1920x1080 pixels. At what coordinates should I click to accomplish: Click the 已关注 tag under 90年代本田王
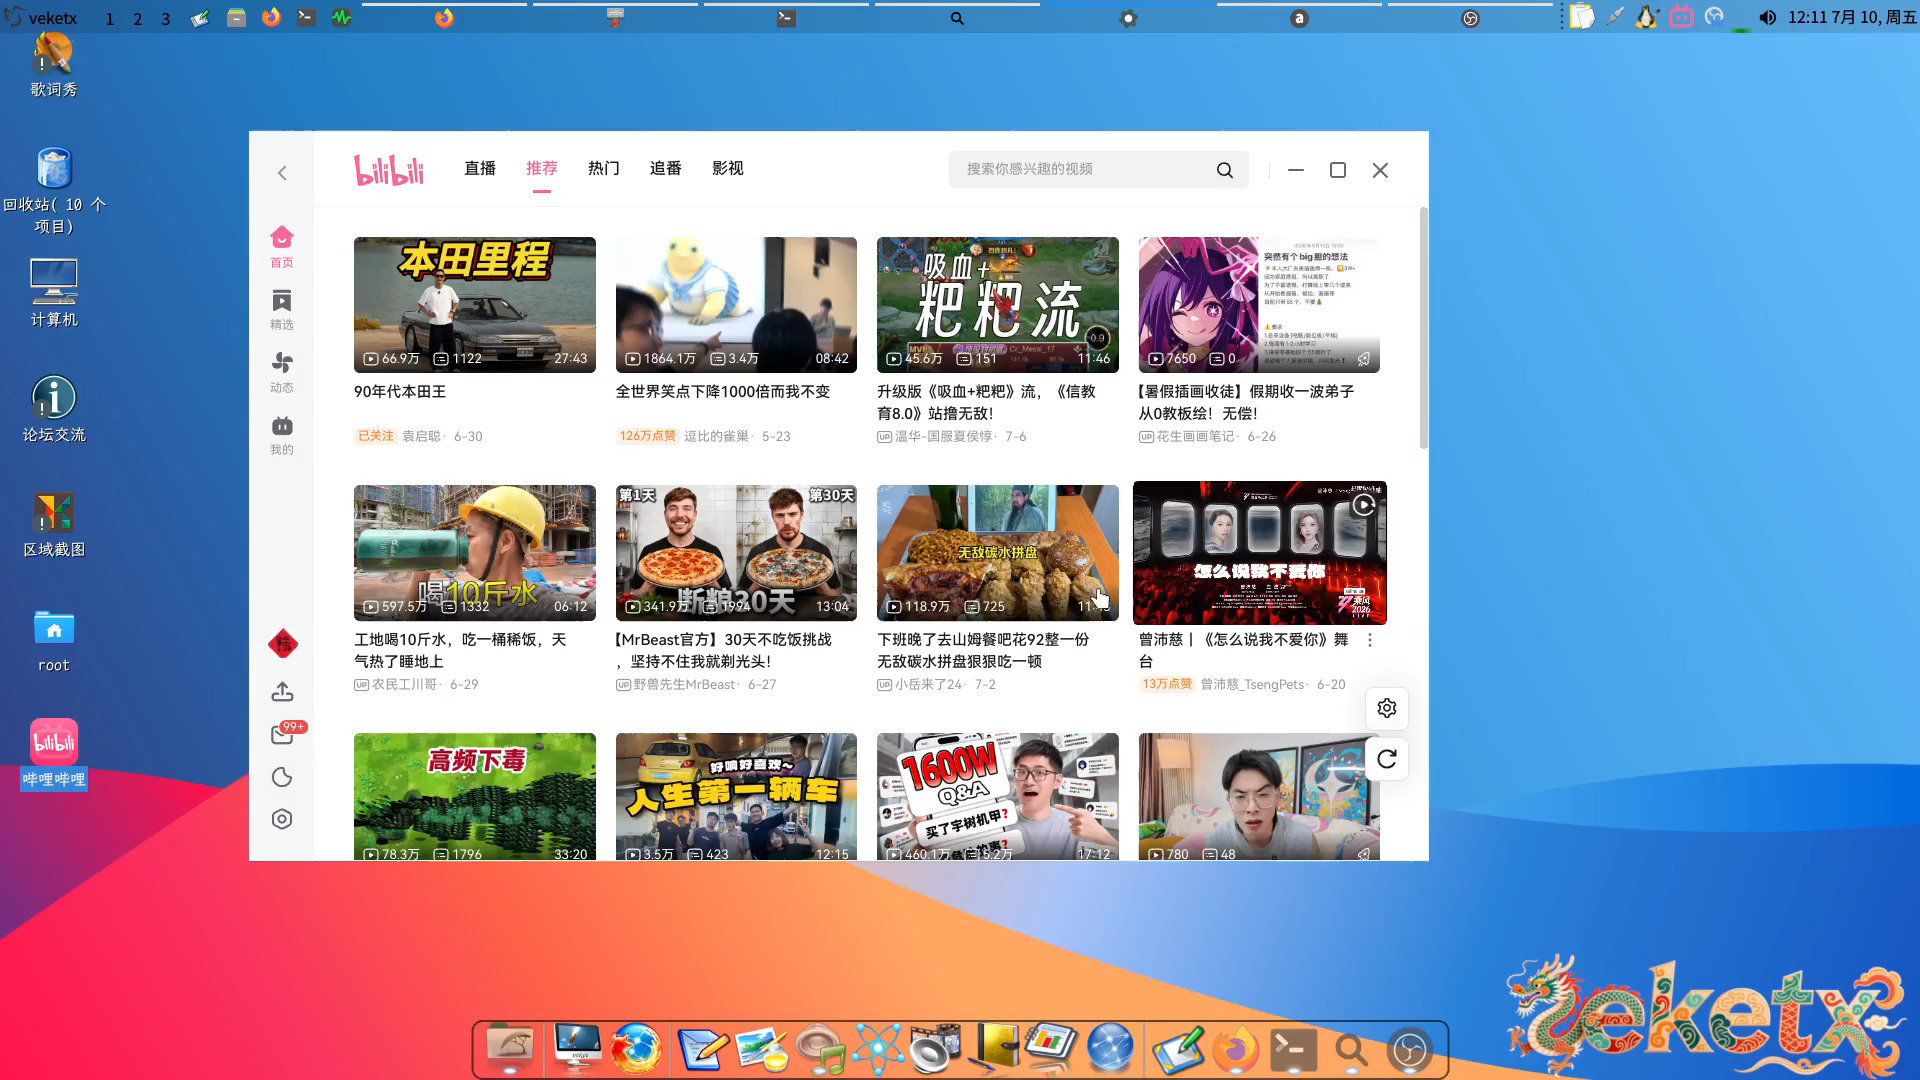tap(376, 436)
